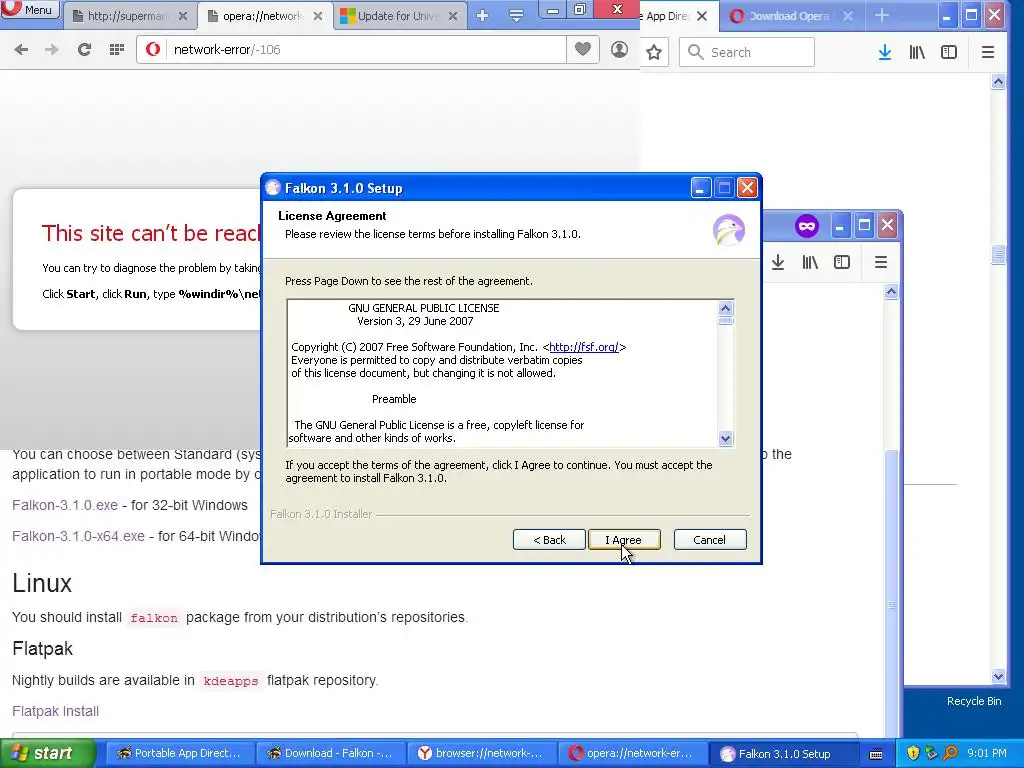This screenshot has height=768, width=1024.
Task: Click private browsing mask icon
Action: [x=807, y=226]
